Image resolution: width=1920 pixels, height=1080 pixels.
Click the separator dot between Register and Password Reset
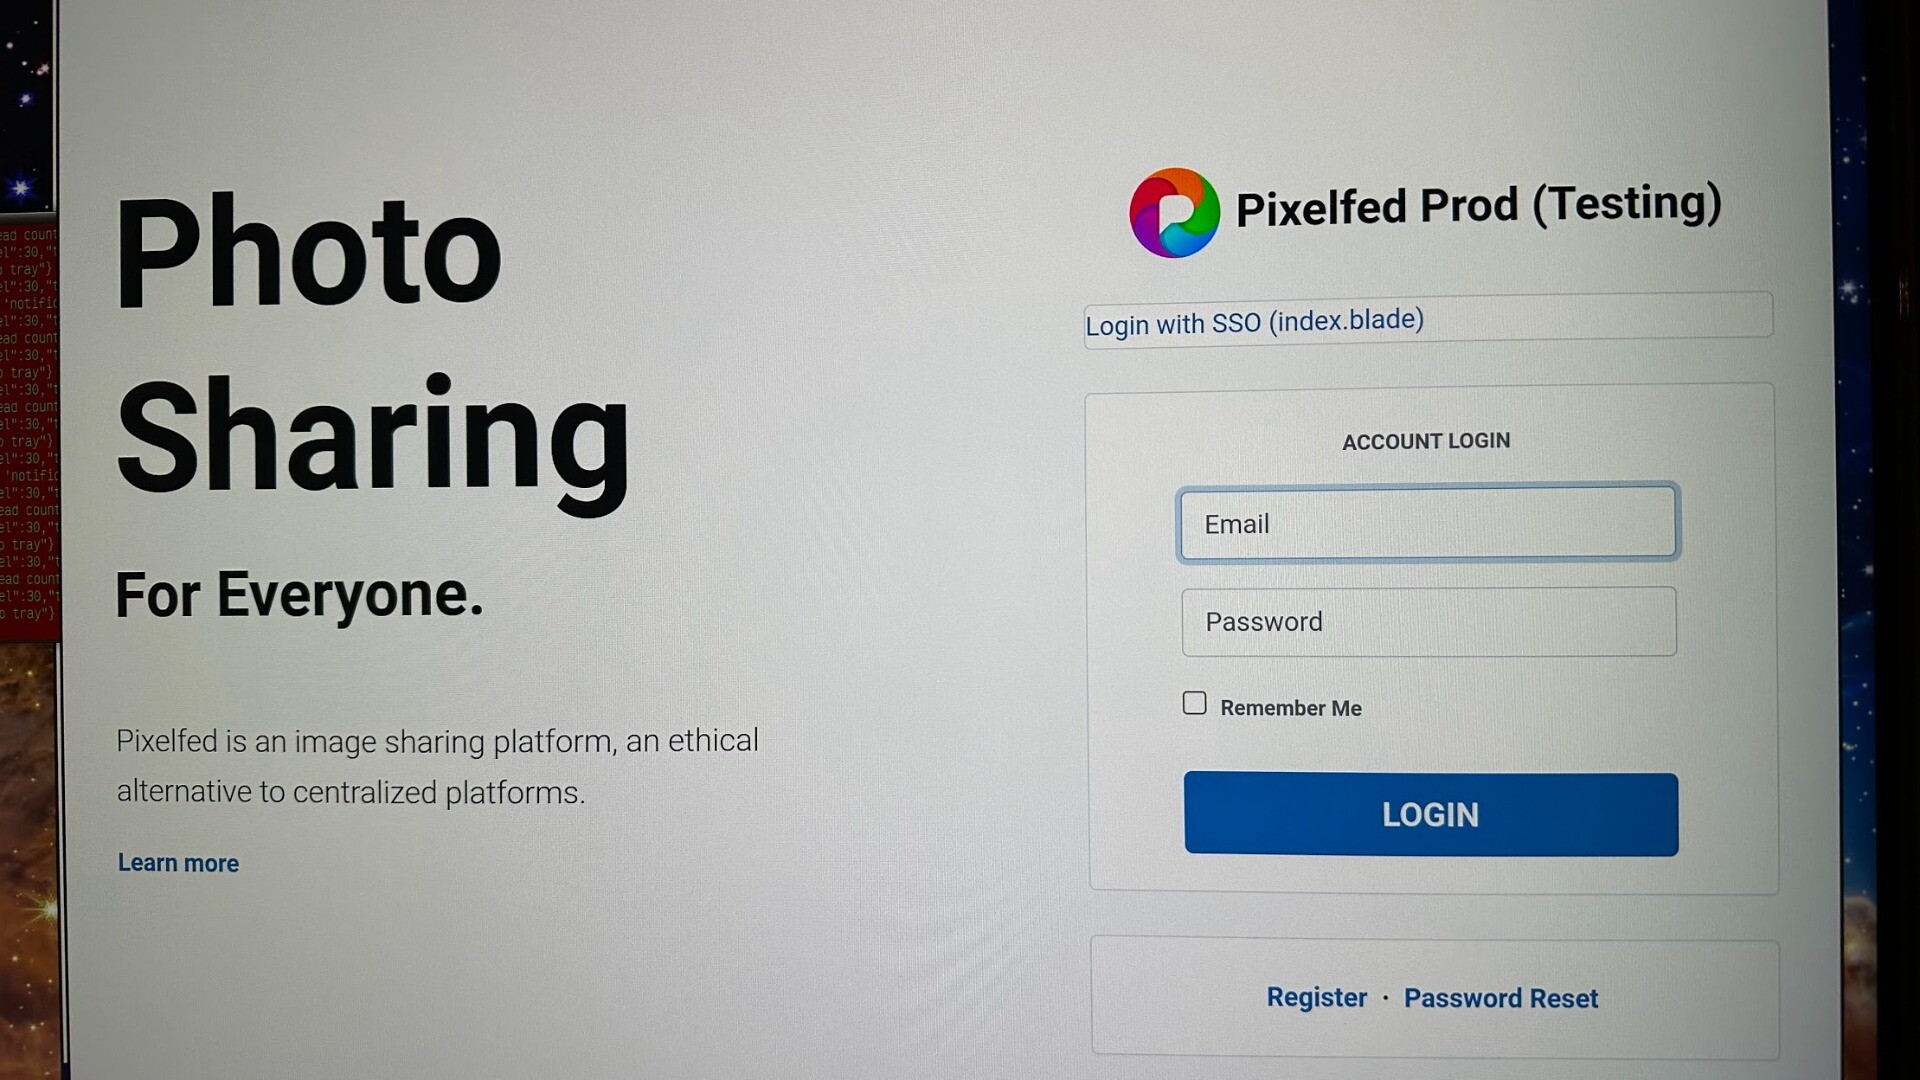tap(1385, 998)
